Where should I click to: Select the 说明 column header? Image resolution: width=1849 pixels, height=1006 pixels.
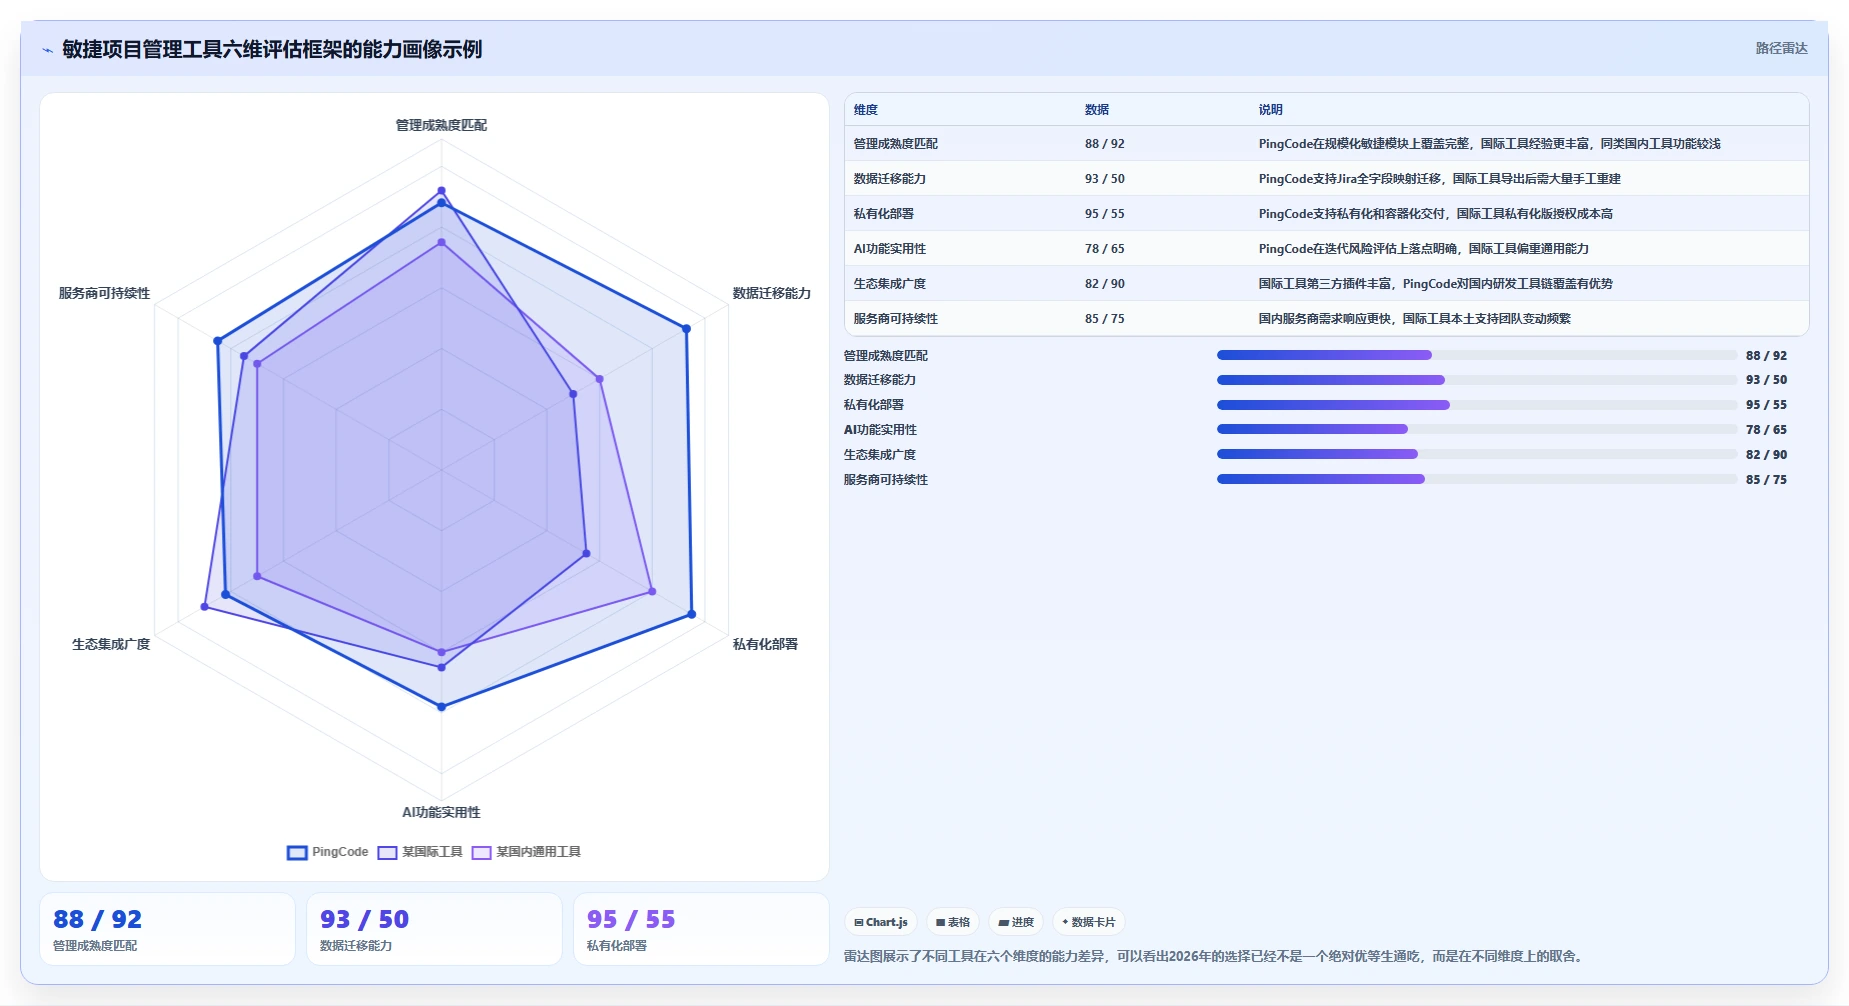[1270, 110]
